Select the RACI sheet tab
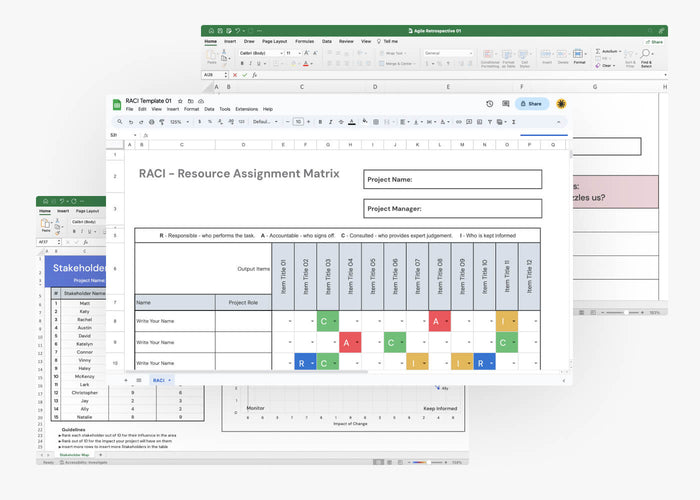This screenshot has height=500, width=700. pyautogui.click(x=158, y=380)
